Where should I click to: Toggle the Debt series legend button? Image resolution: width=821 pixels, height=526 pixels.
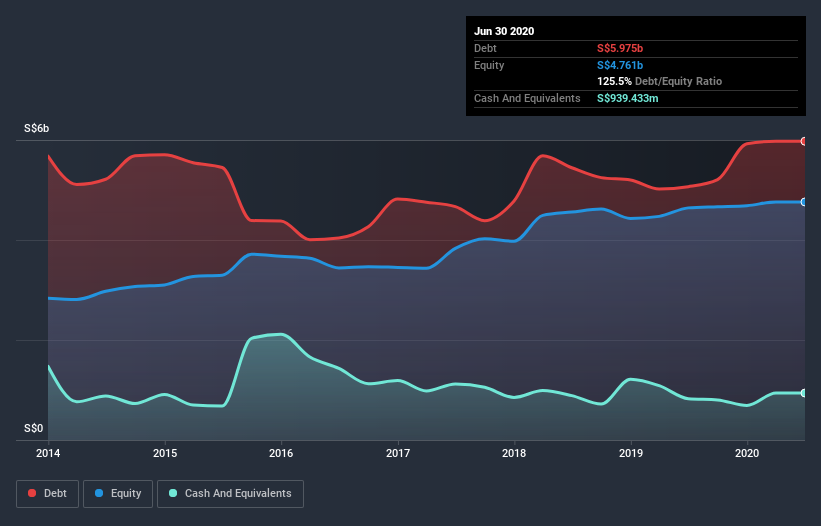click(x=48, y=494)
